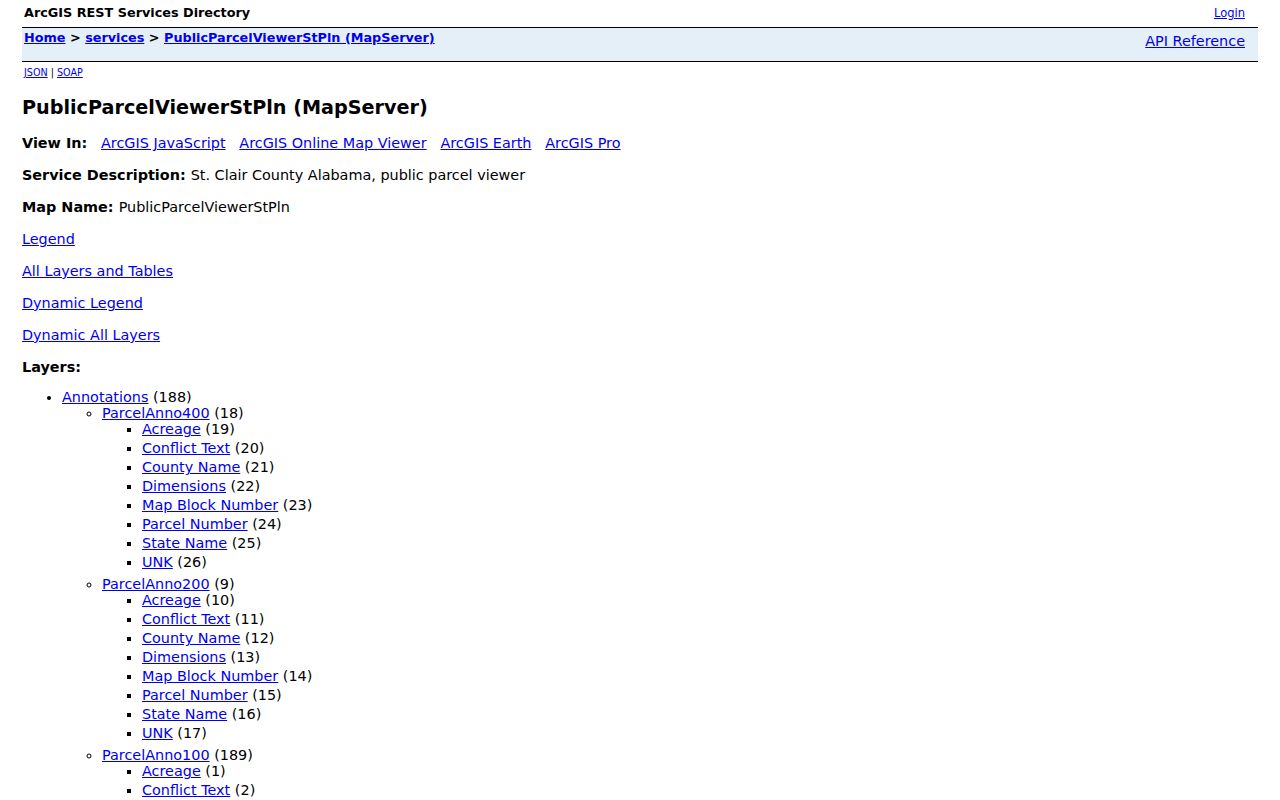Go to Home in breadcrumb
The height and width of the screenshot is (800, 1280).
click(44, 38)
